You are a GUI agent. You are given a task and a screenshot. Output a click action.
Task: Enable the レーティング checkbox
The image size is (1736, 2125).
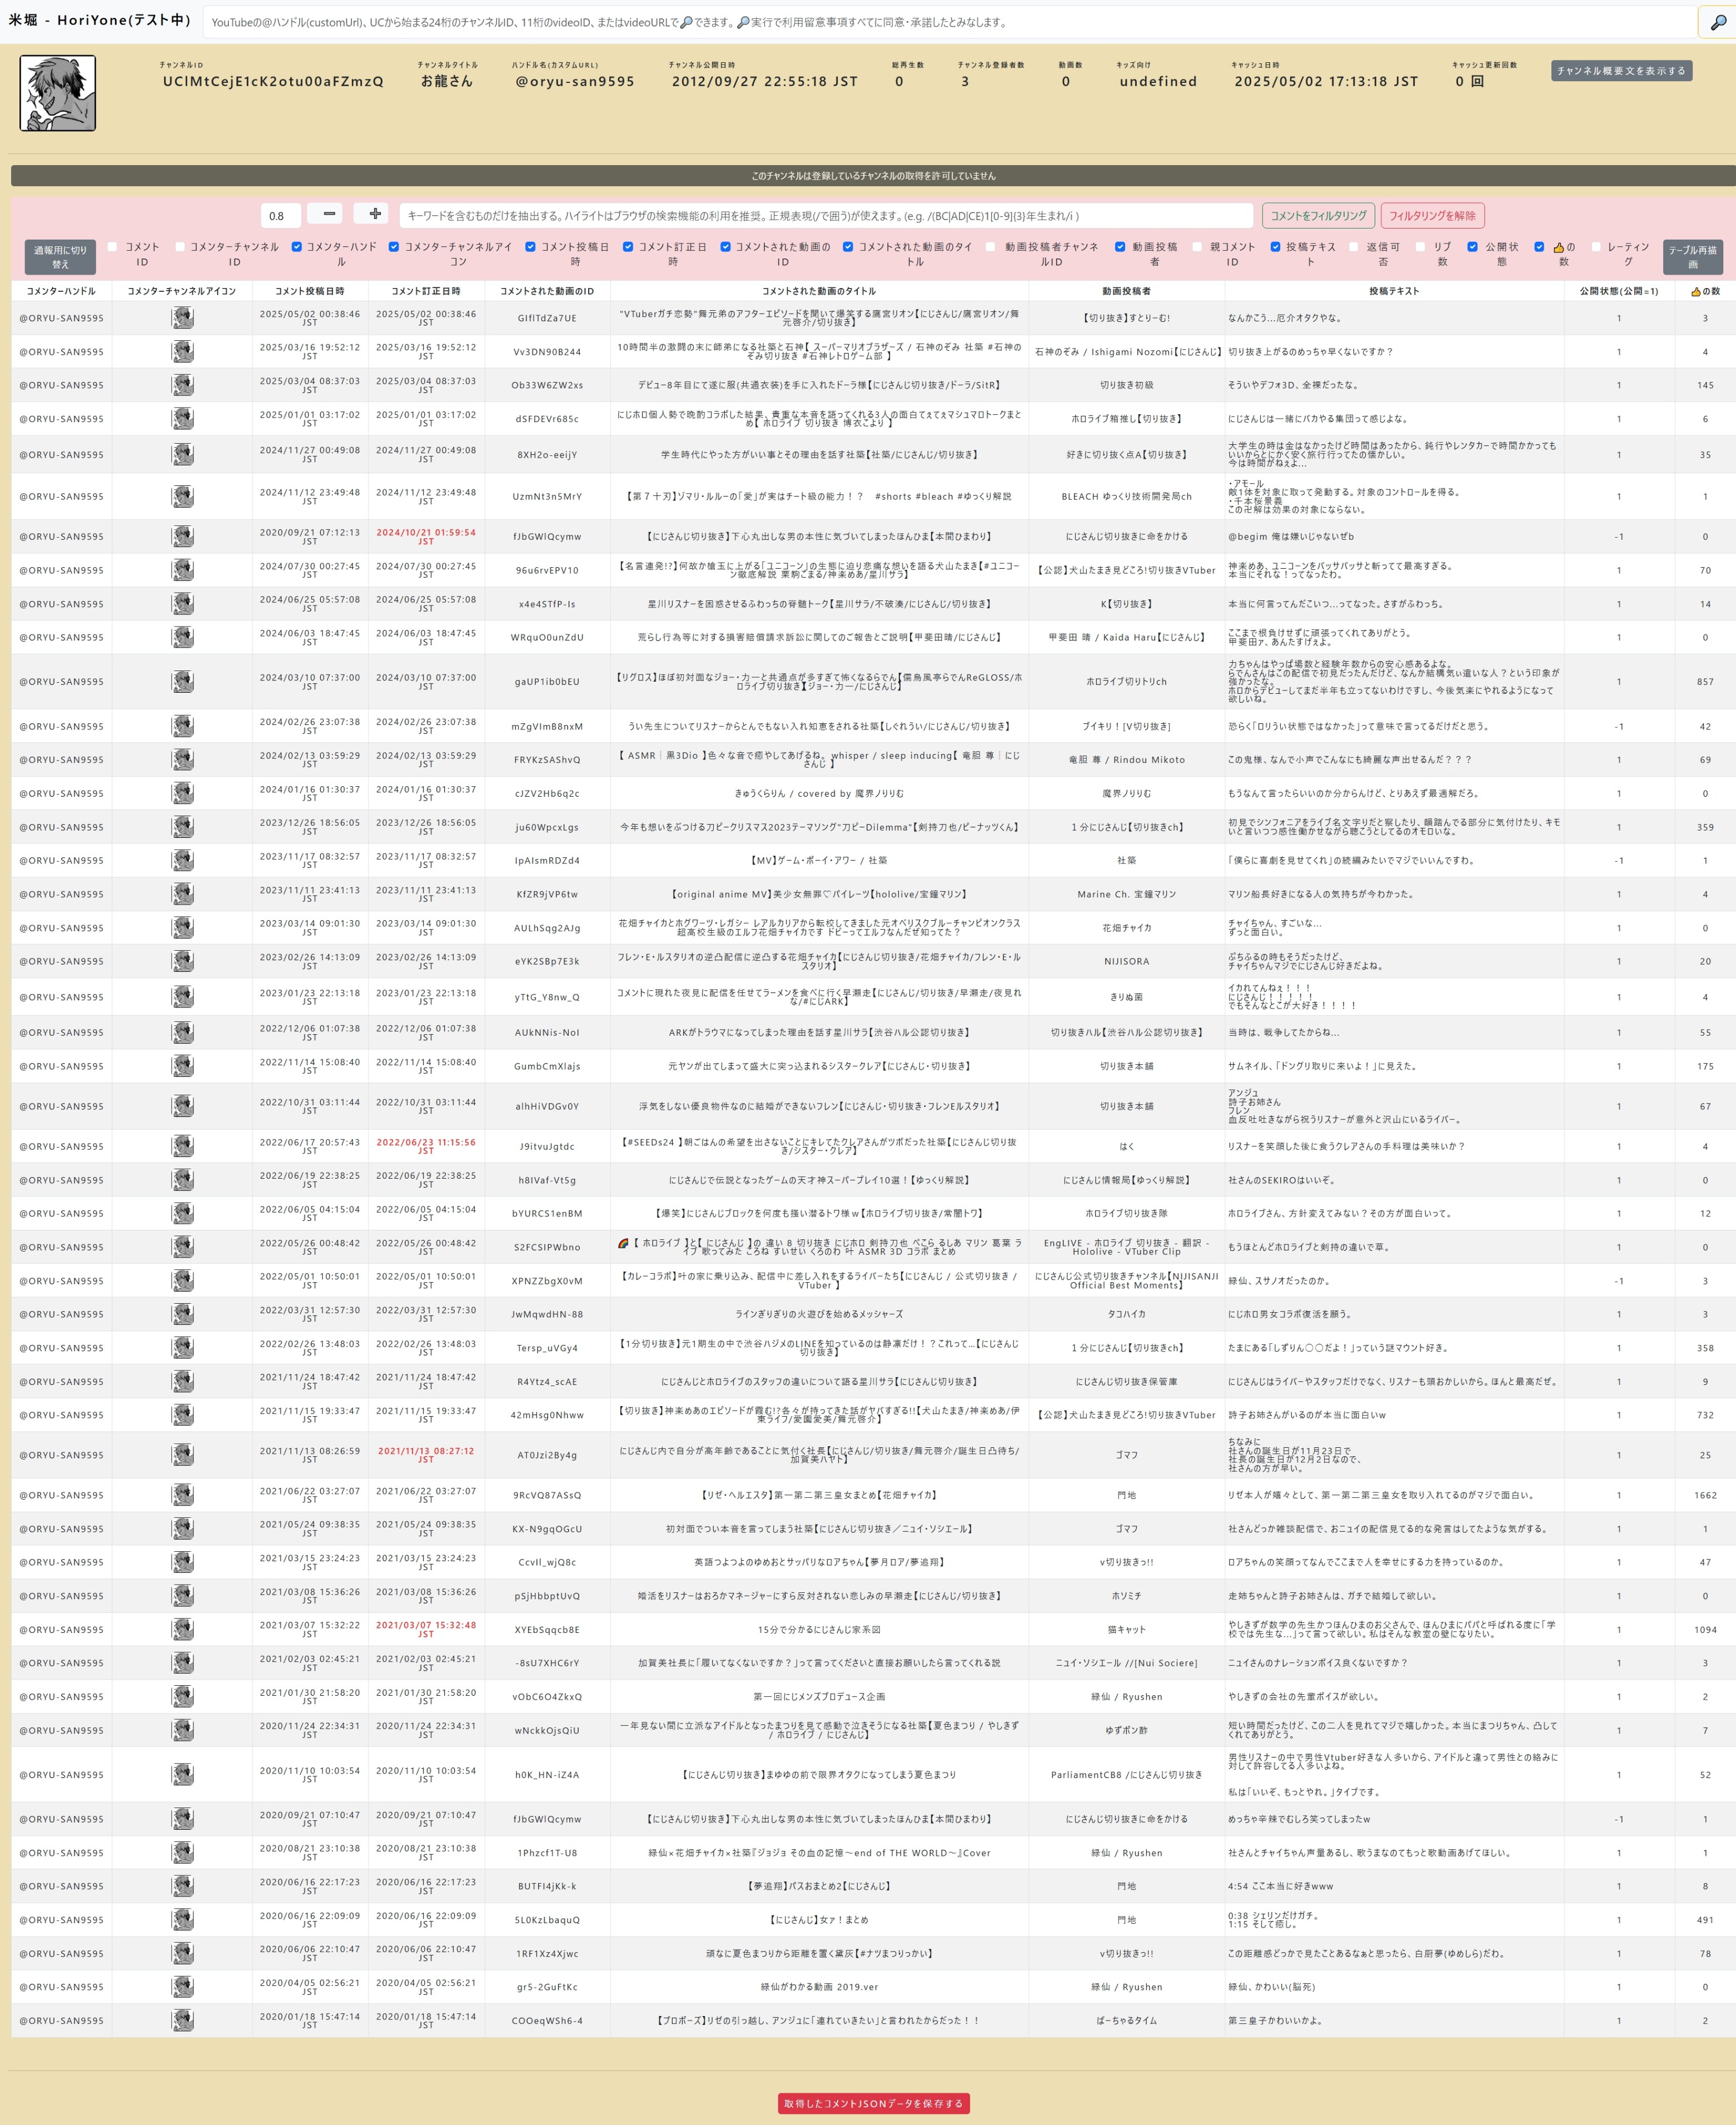(1596, 247)
